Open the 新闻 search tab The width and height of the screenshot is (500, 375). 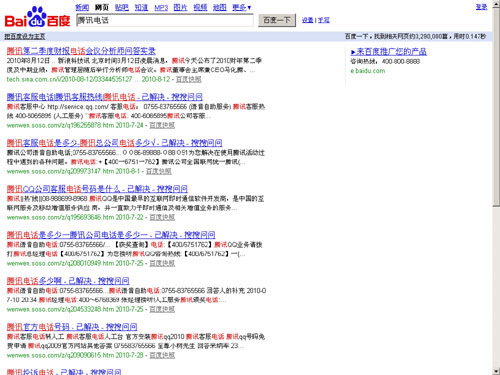click(82, 7)
